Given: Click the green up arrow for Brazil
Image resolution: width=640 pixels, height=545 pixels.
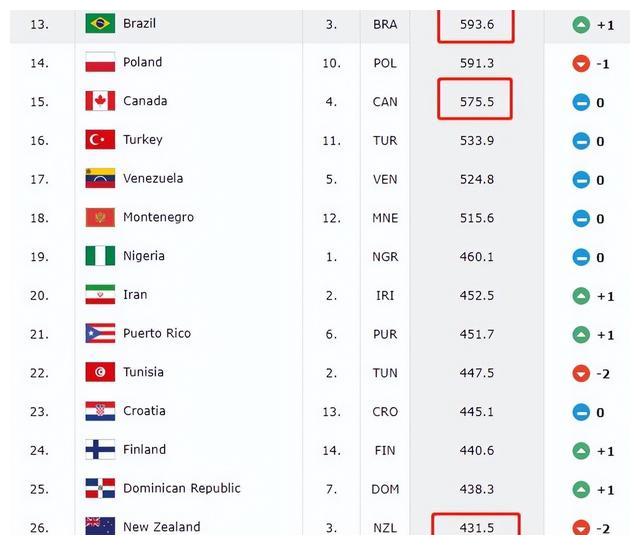Looking at the screenshot, I should click(581, 24).
